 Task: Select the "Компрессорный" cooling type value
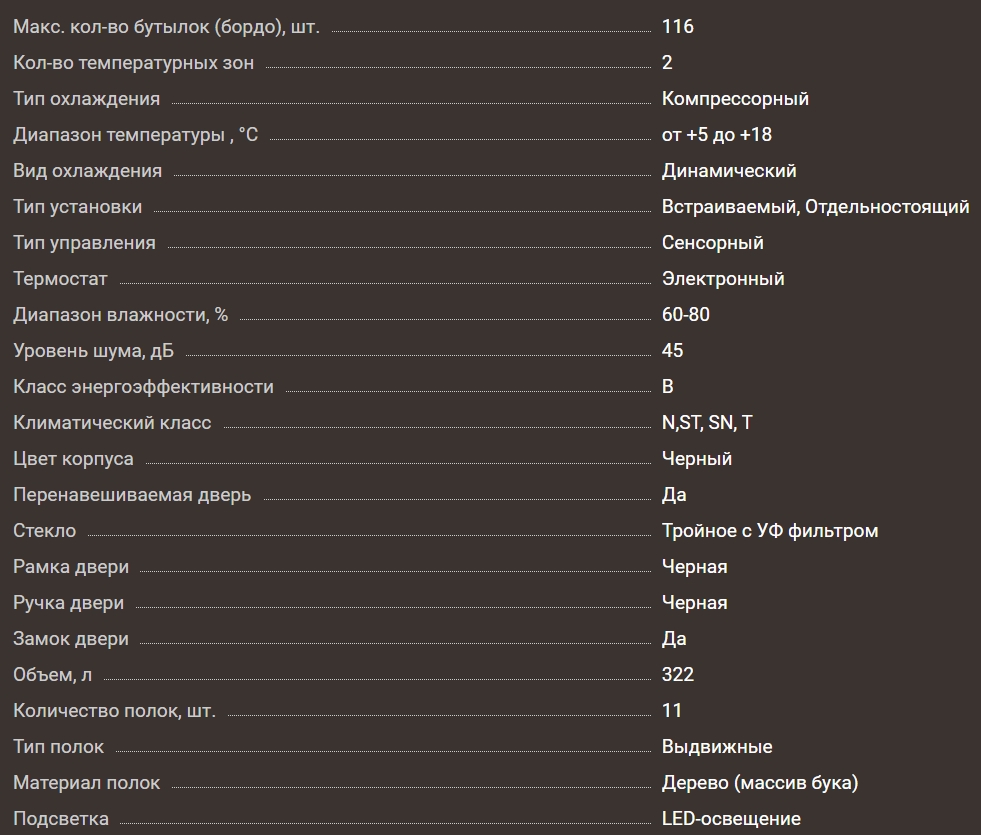(x=735, y=99)
